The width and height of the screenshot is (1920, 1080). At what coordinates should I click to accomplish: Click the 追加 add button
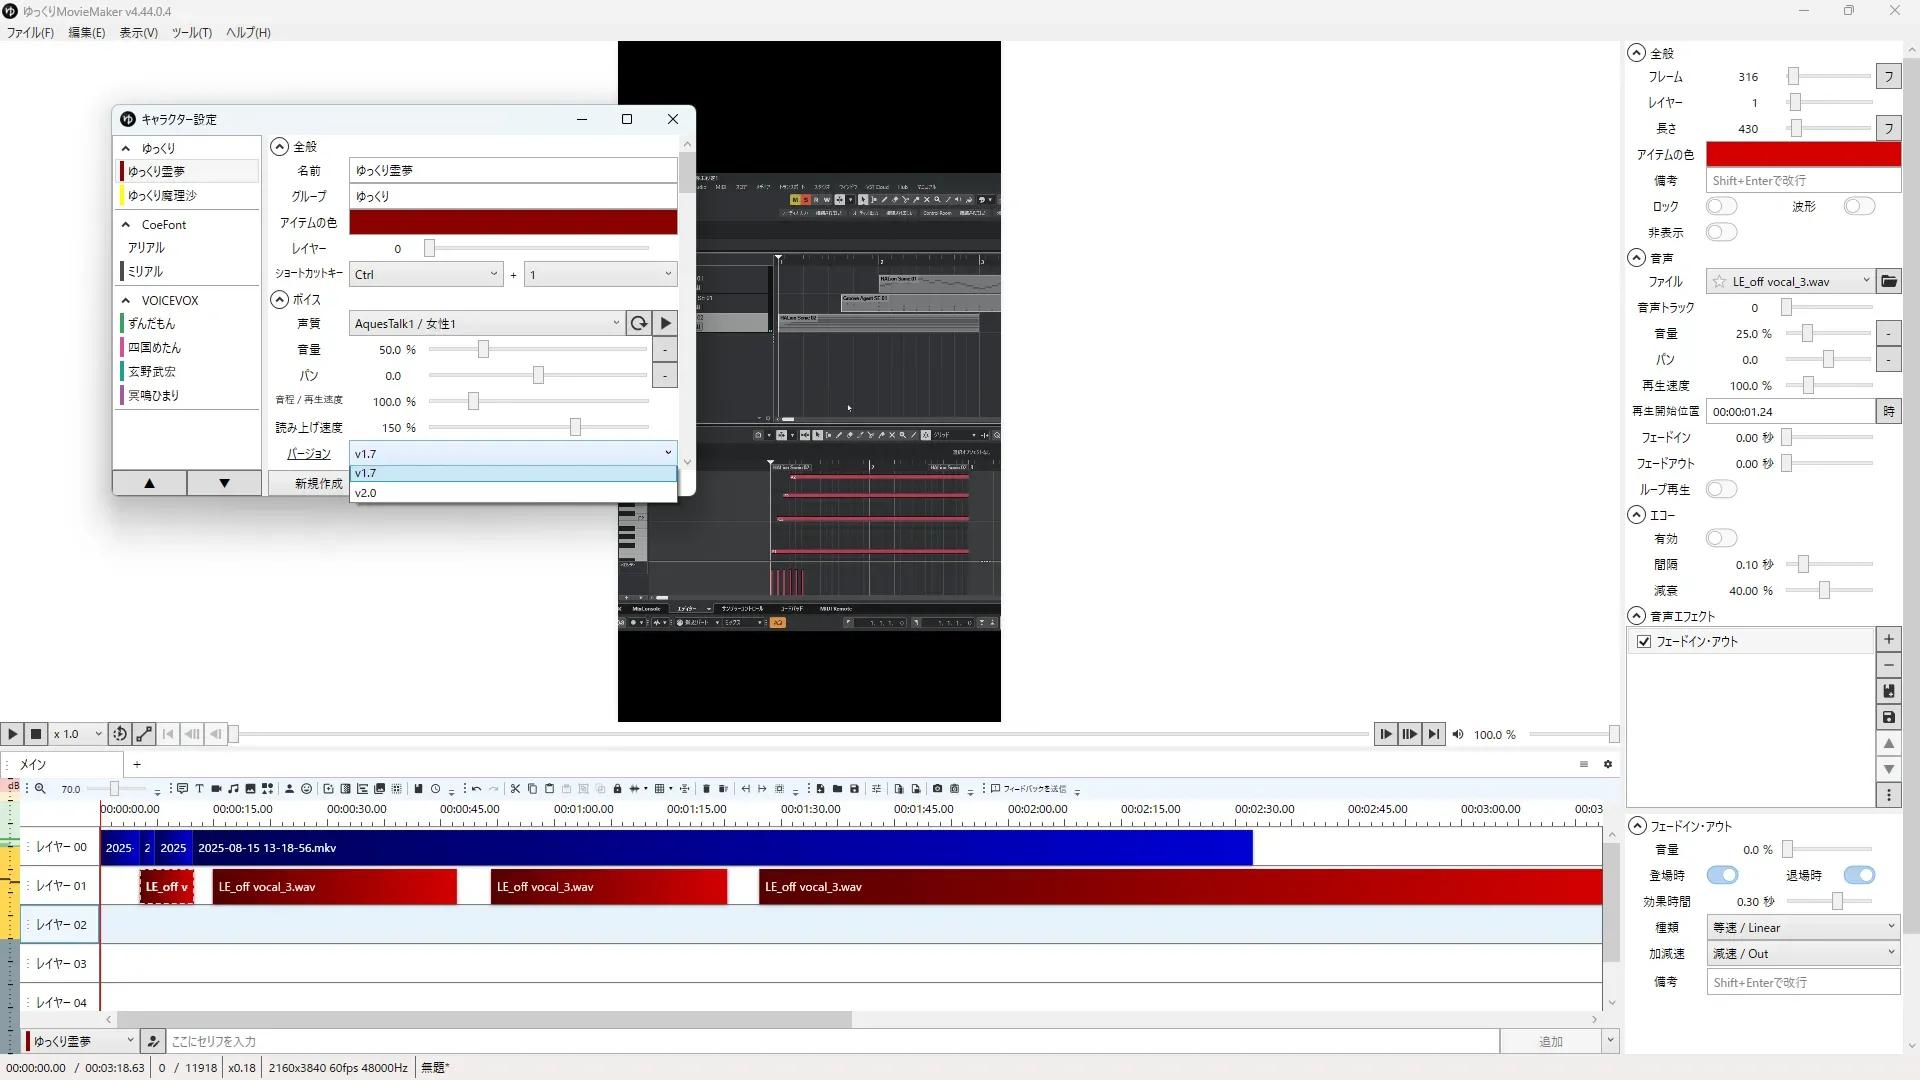1550,1042
